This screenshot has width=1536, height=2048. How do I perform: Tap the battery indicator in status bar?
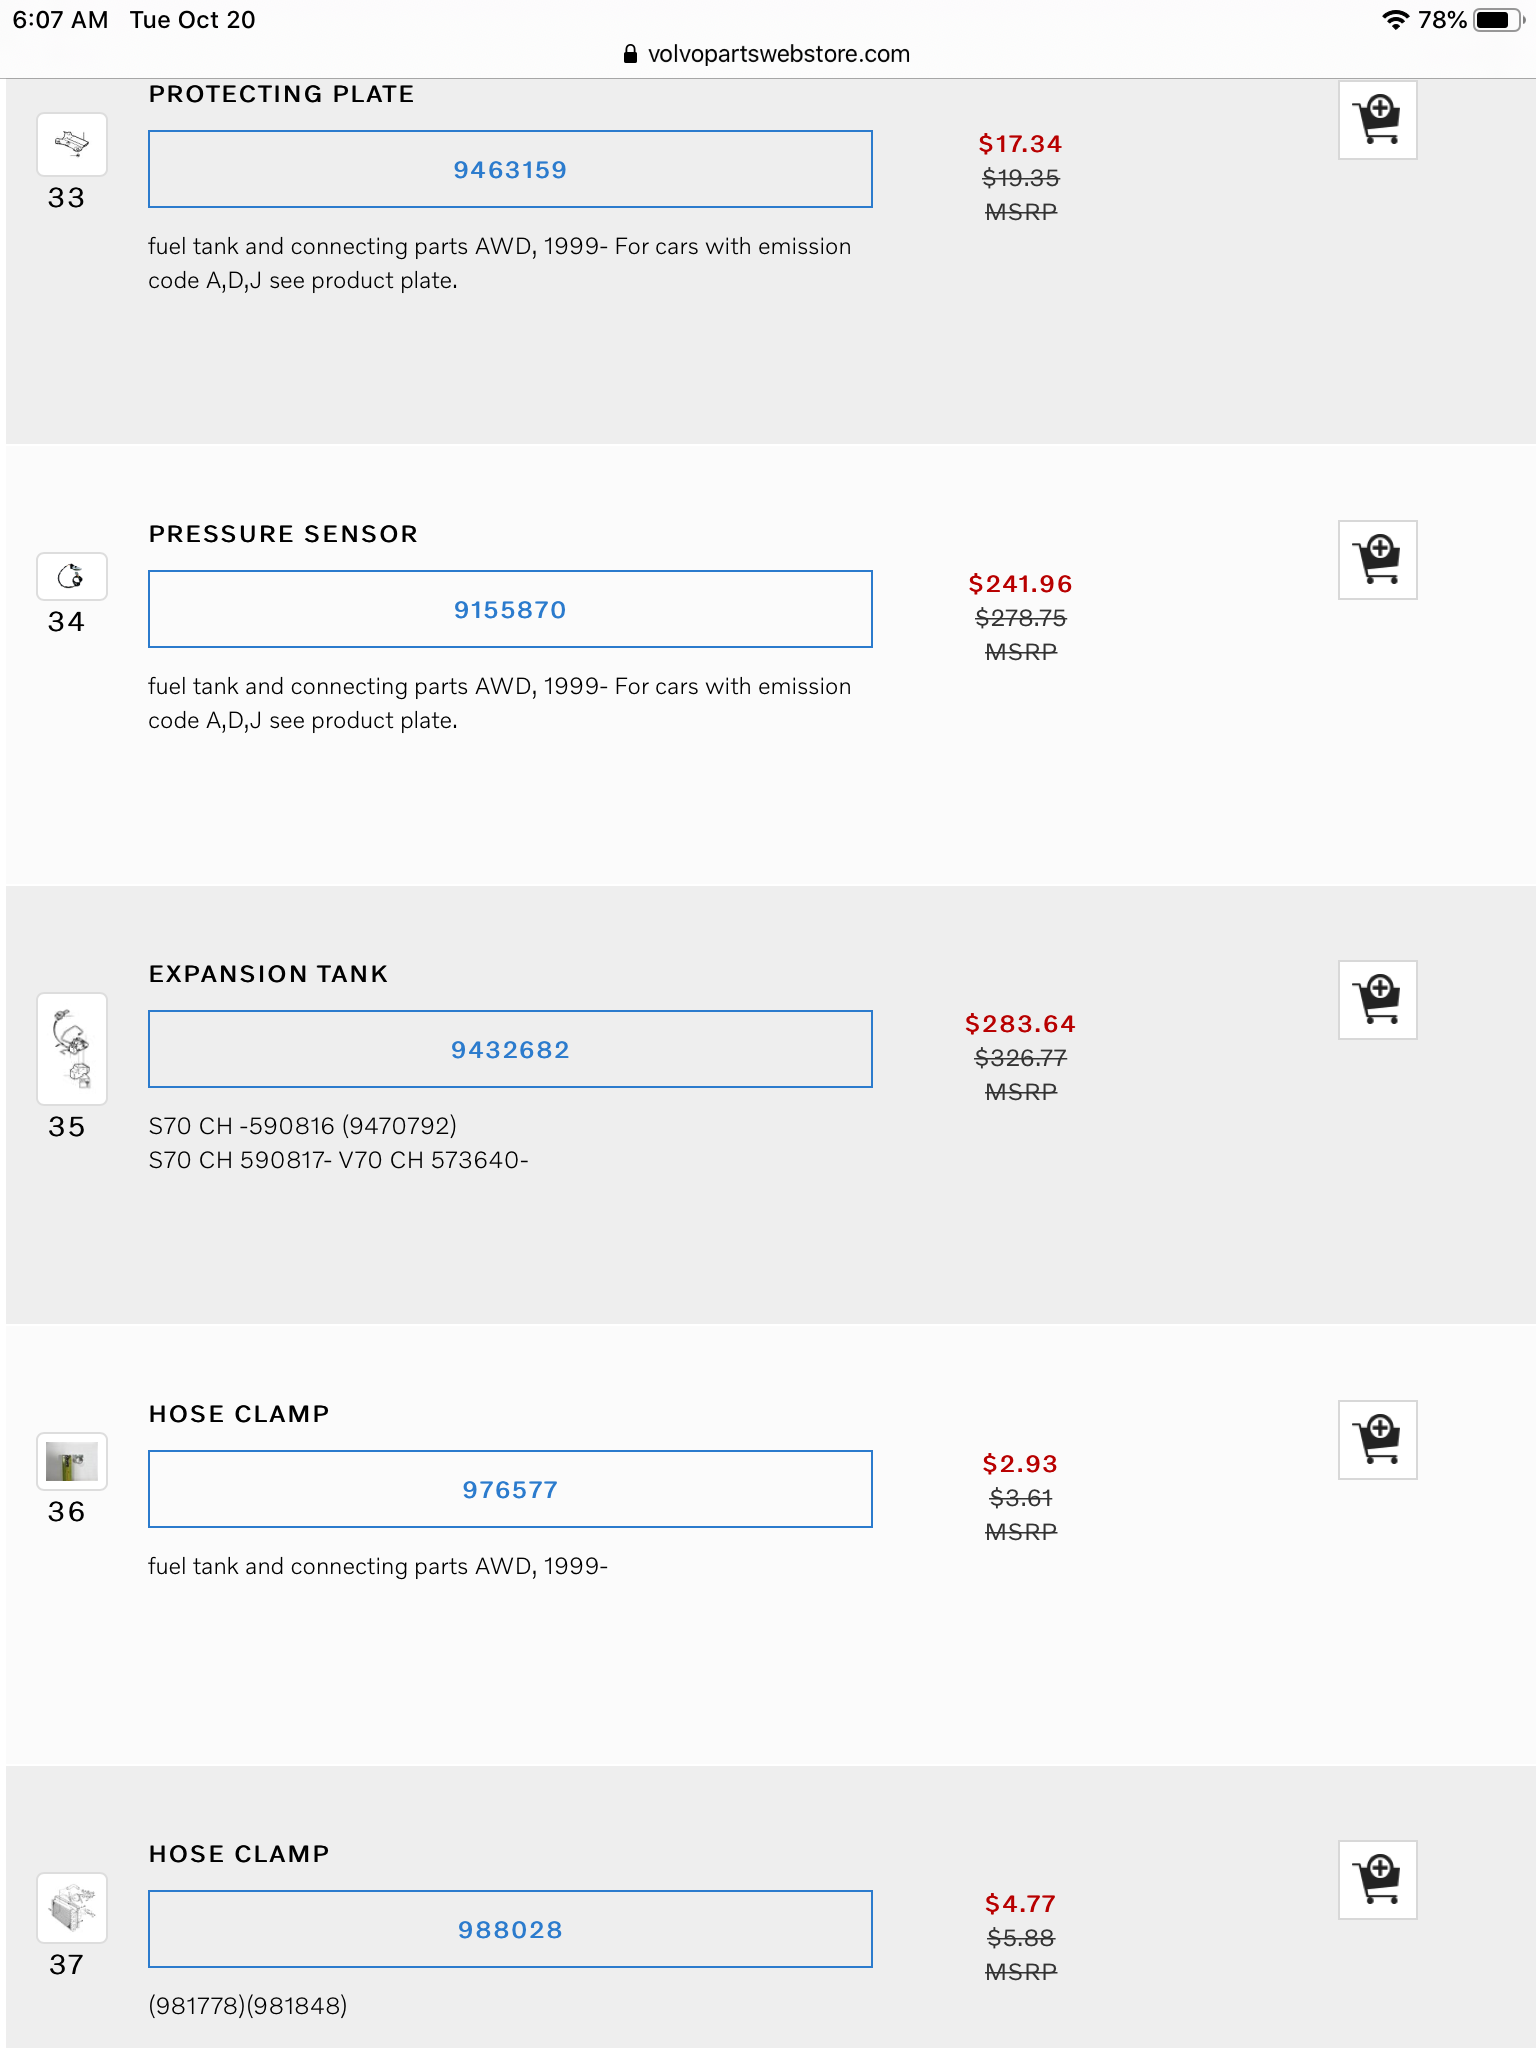[1496, 20]
